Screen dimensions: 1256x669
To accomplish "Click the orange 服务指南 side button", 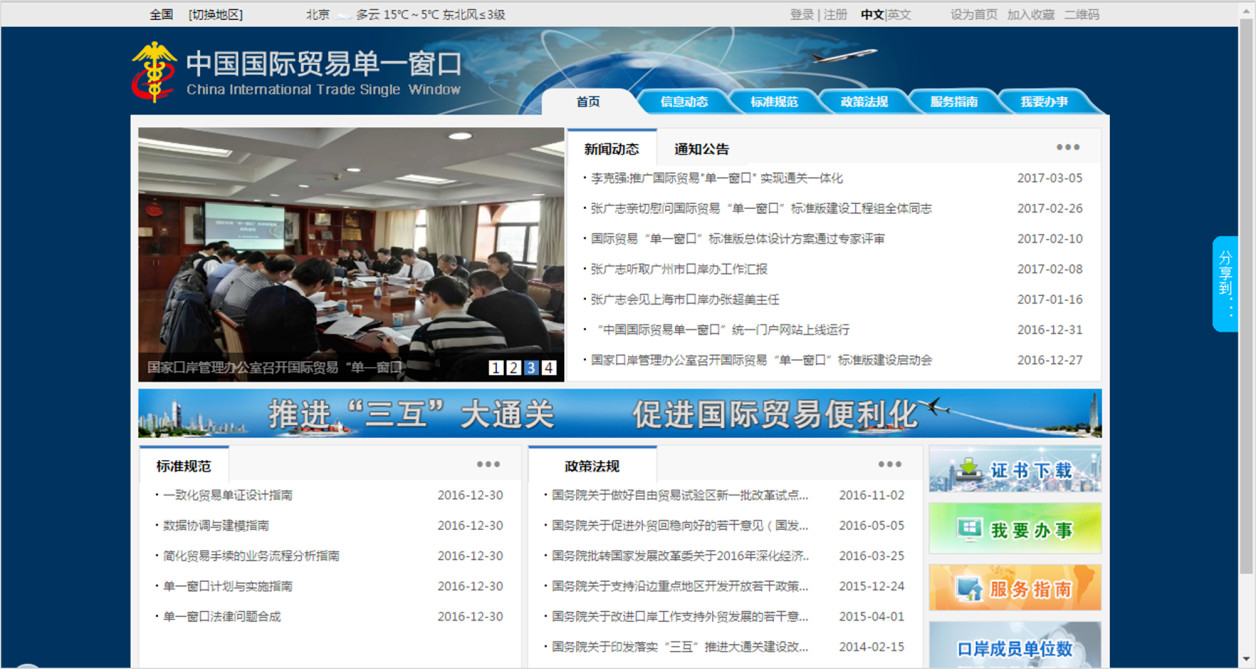I will pyautogui.click(x=1015, y=588).
